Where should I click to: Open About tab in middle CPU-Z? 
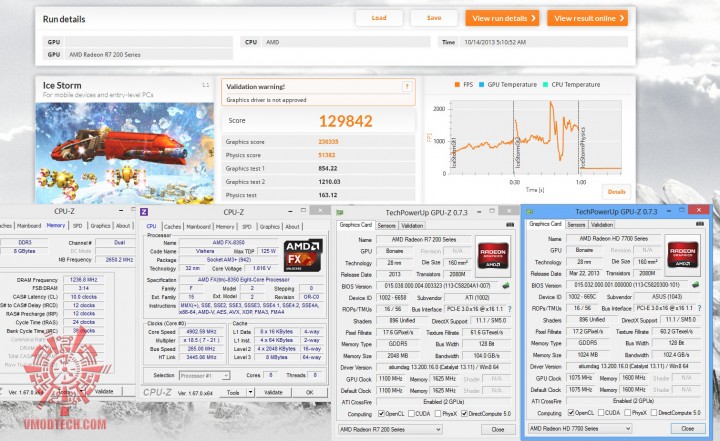(x=292, y=226)
